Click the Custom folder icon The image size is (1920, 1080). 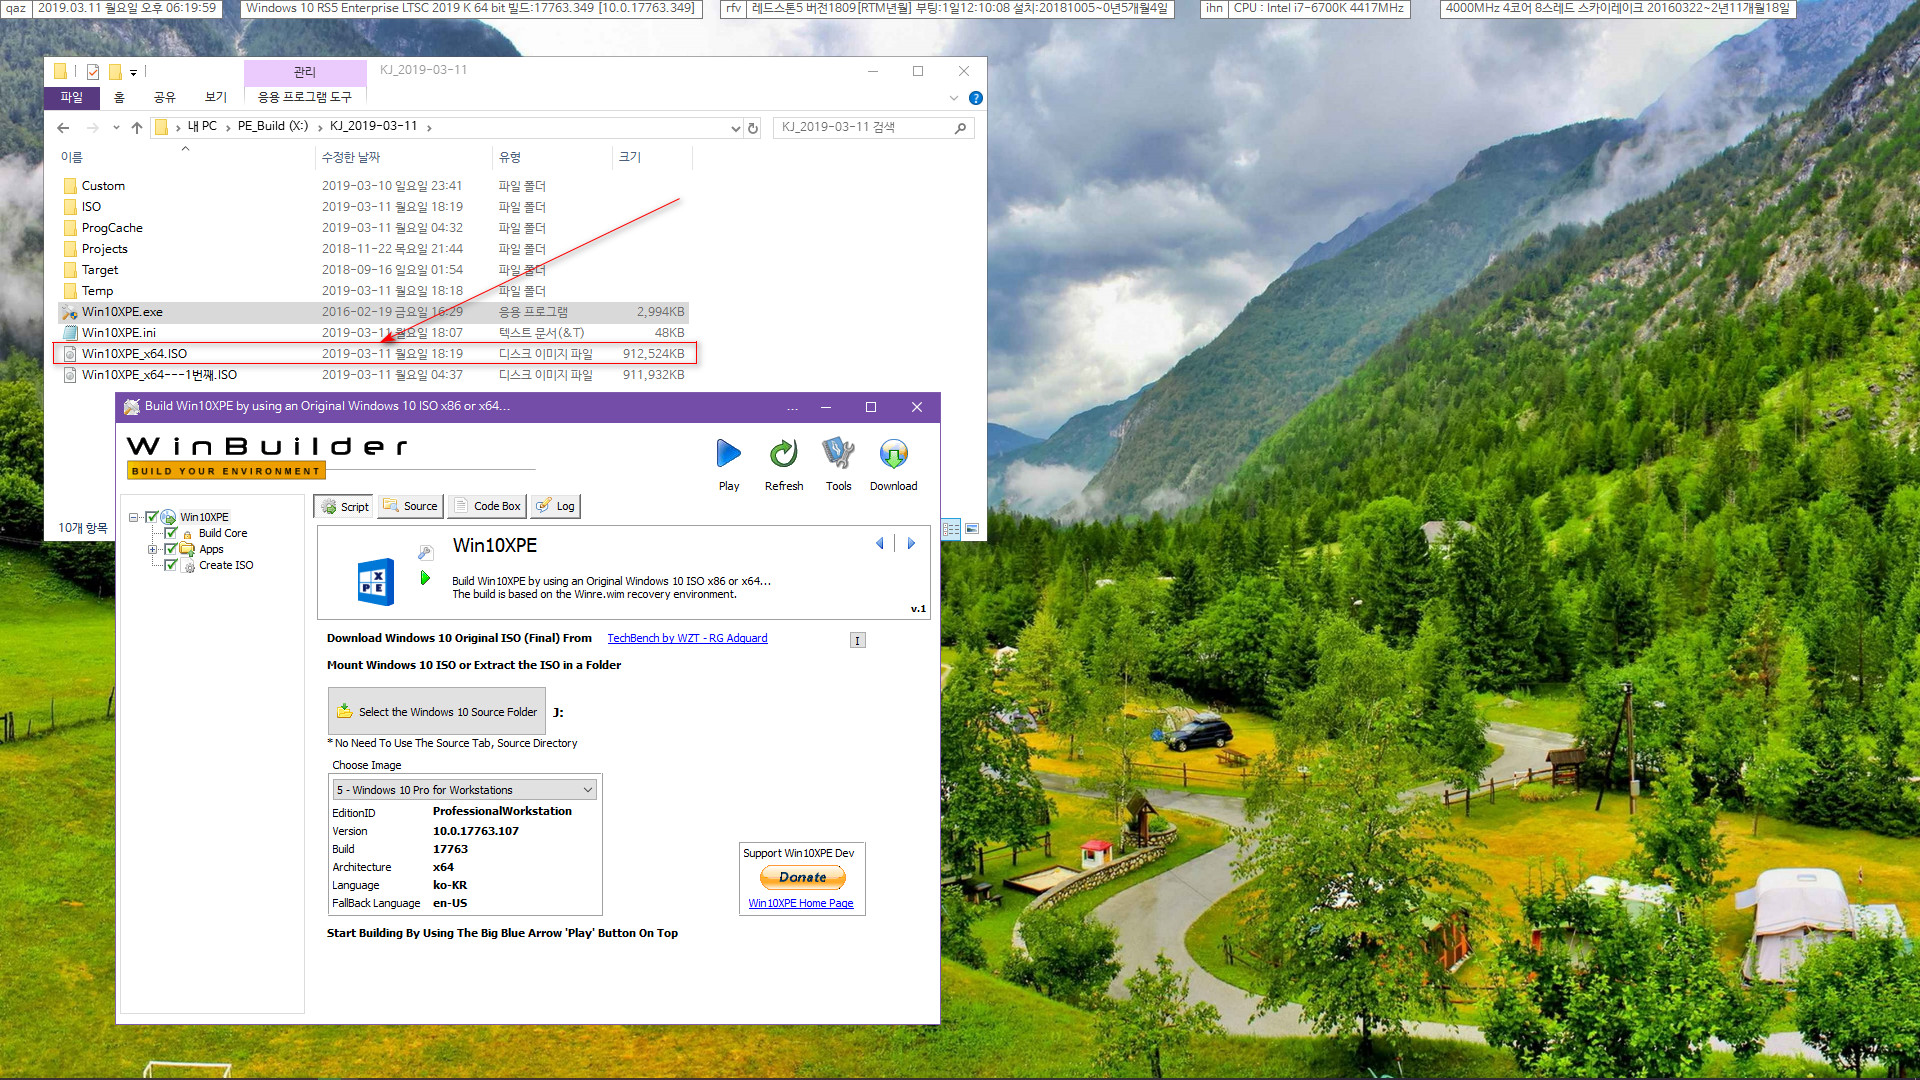point(70,186)
